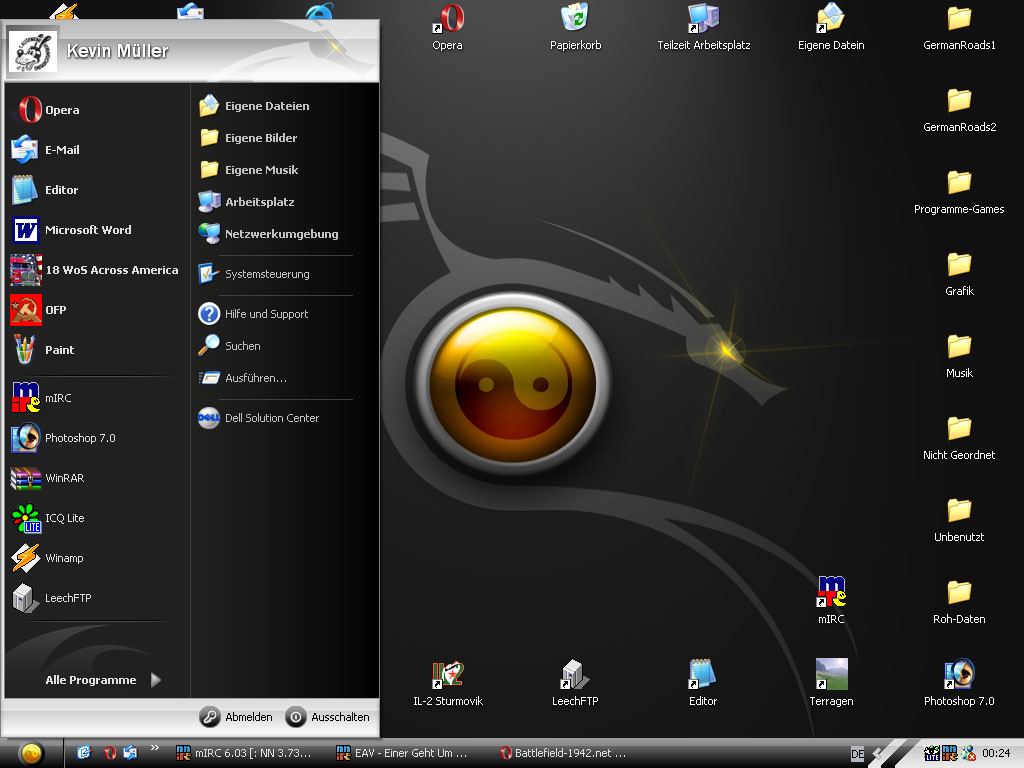Select the Opera desktop shortcut

click(x=447, y=28)
